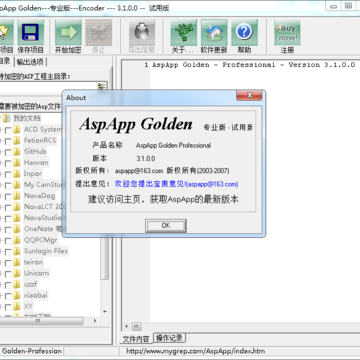Select the NovaStudio tree item
The width and height of the screenshot is (360, 360).
pos(43,218)
